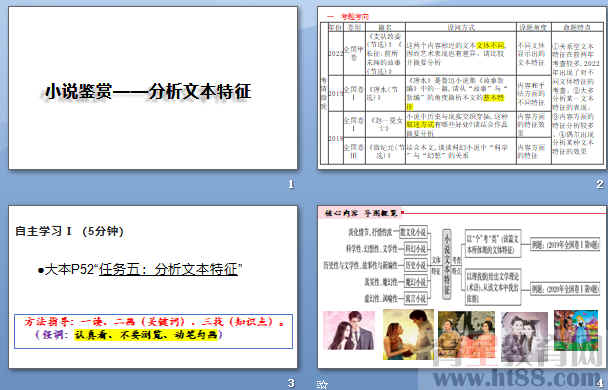Click the 2022 year cell in the slide 2 table
Image resolution: width=608 pixels, height=390 pixels.
[336, 54]
